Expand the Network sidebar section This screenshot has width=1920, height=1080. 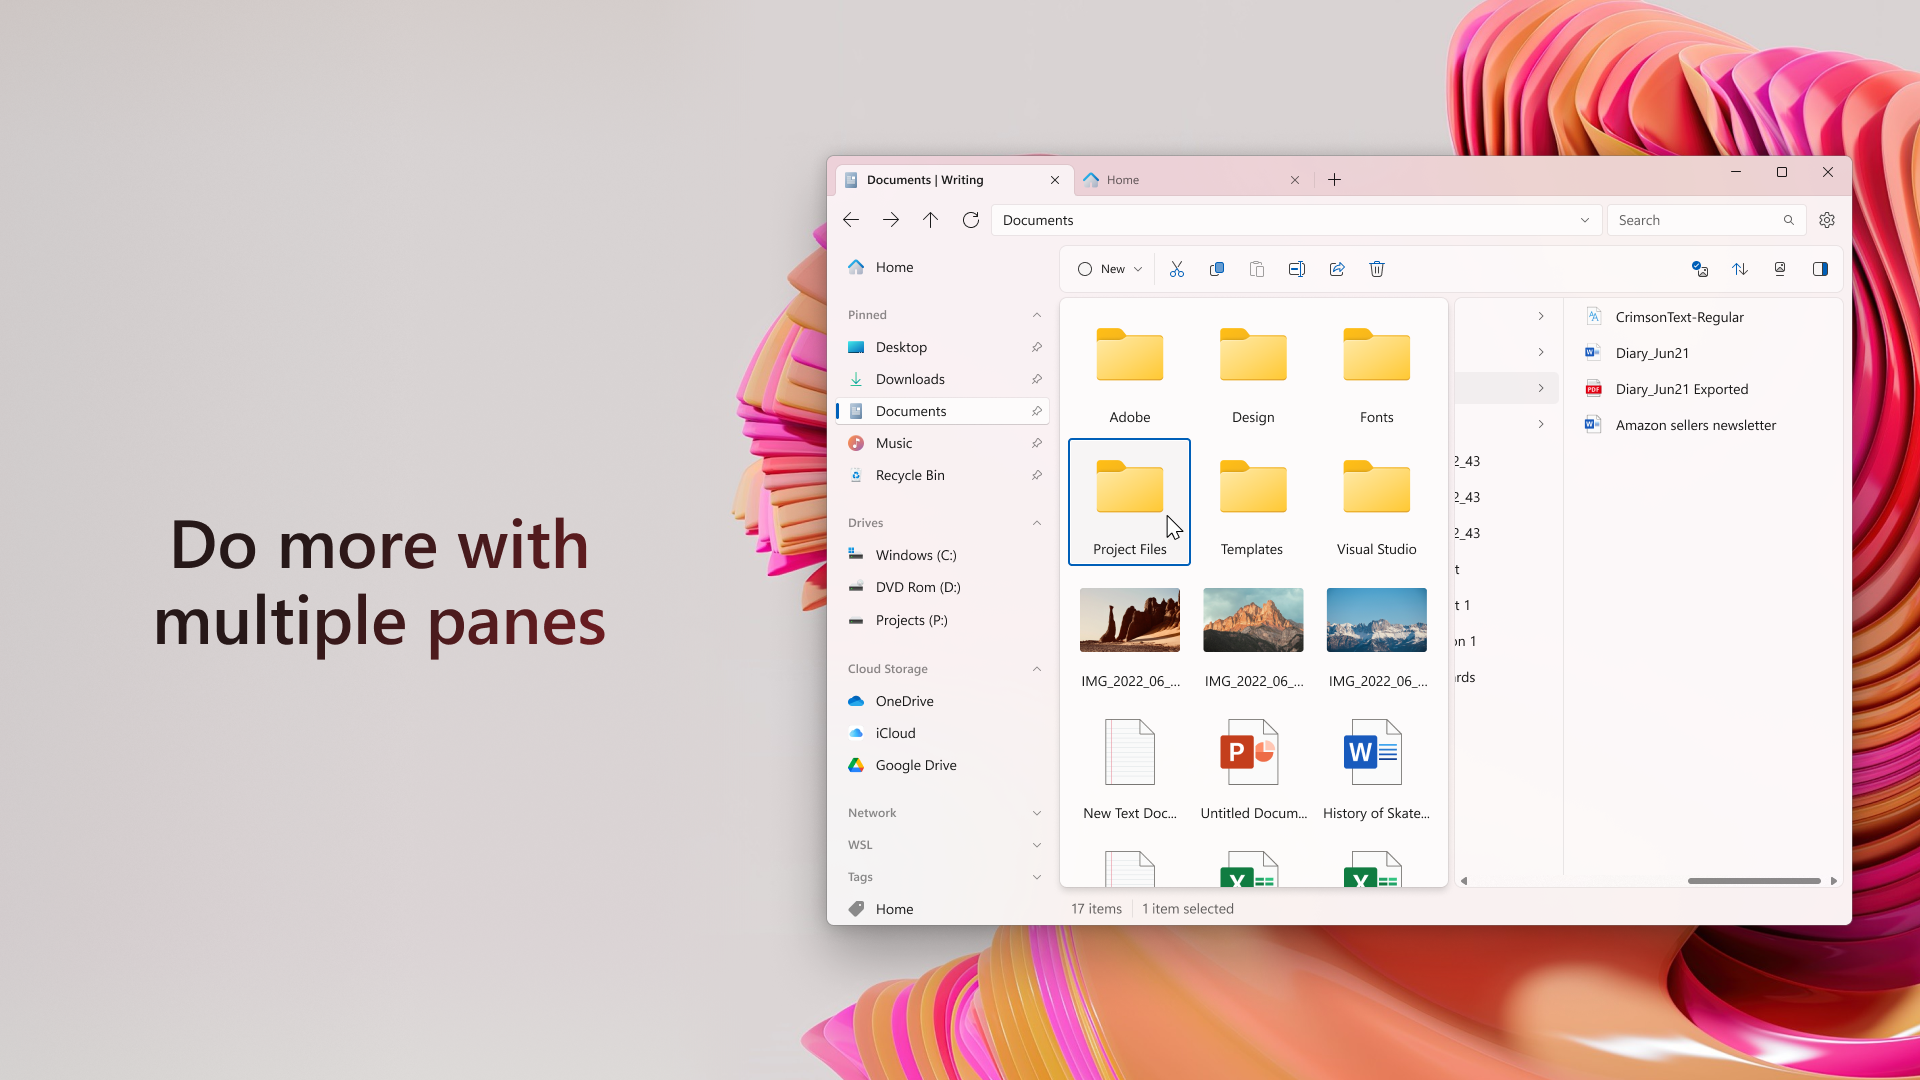[x=1037, y=813]
